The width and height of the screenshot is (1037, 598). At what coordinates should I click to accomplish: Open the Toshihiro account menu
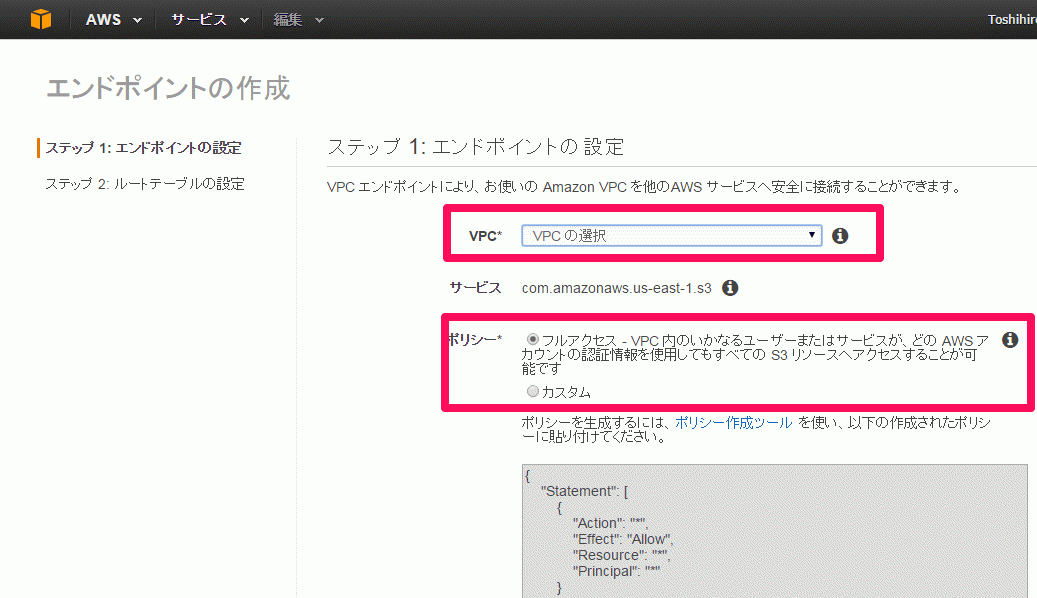point(1012,20)
